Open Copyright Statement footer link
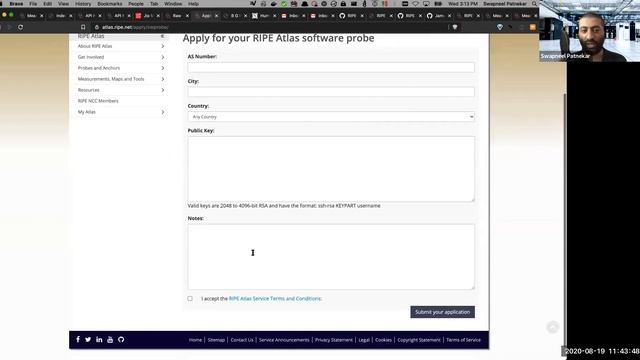 tap(419, 340)
